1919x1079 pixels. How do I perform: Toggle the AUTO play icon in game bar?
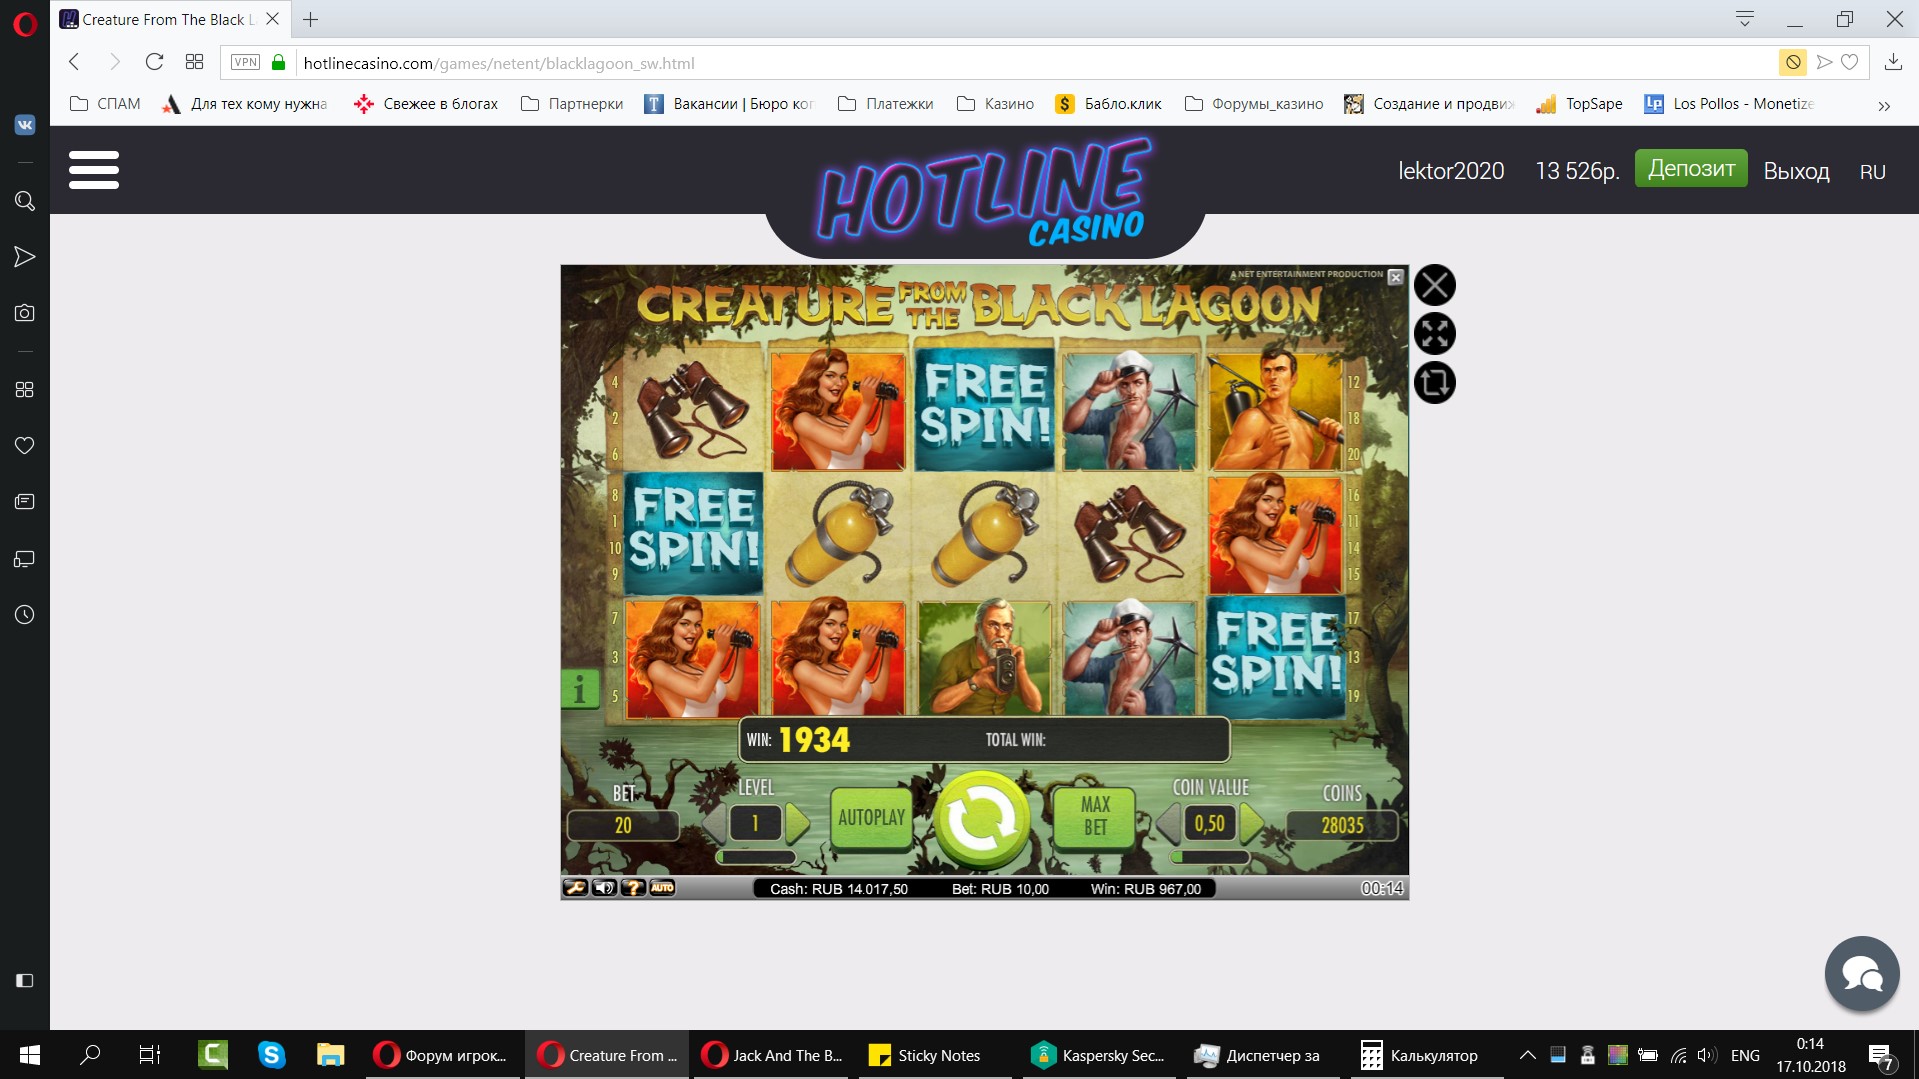point(662,888)
